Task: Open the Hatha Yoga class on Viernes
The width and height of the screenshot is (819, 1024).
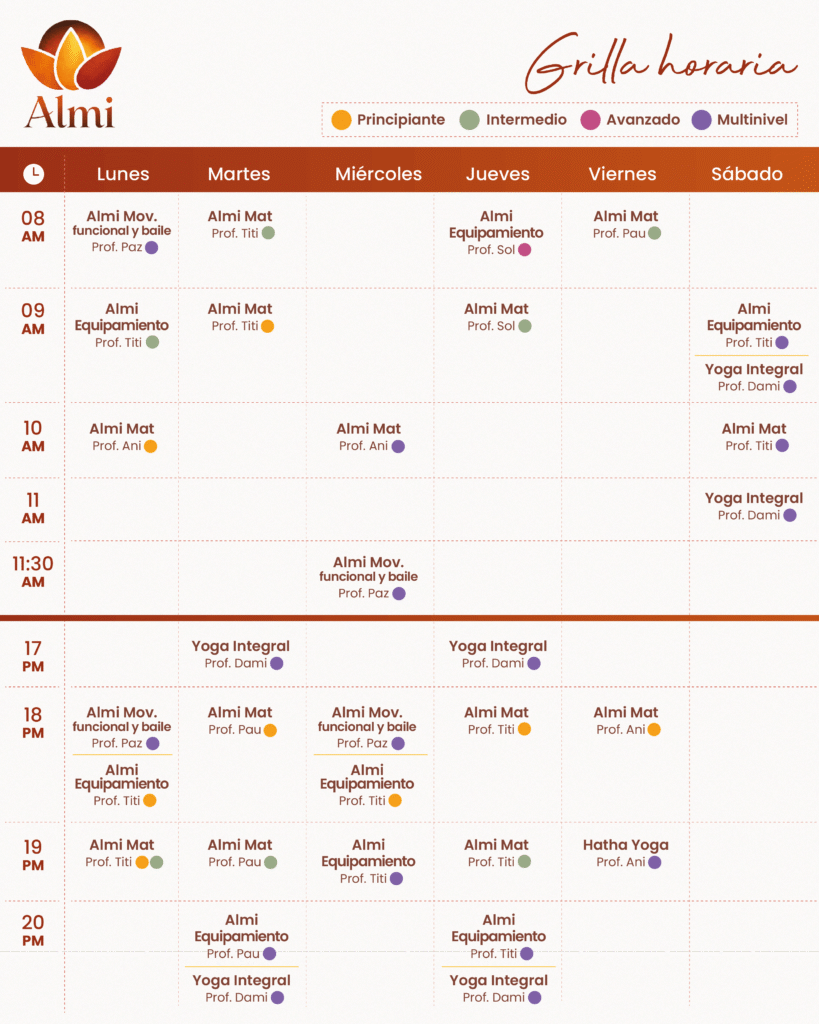Action: click(x=626, y=845)
